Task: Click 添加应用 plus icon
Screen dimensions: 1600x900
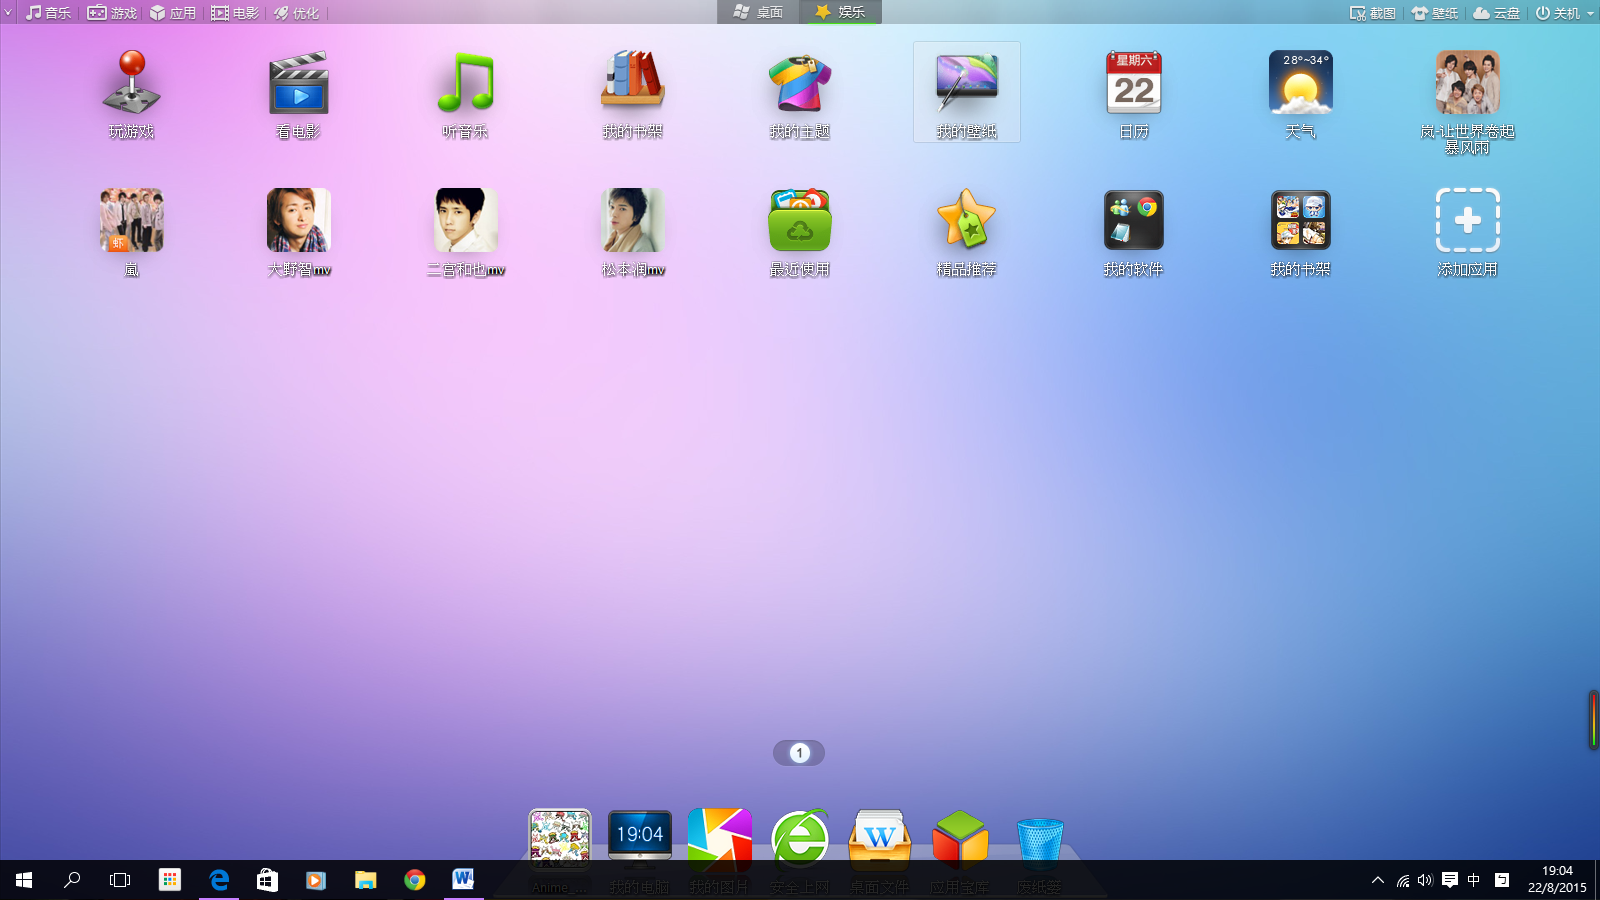Action: click(1467, 221)
